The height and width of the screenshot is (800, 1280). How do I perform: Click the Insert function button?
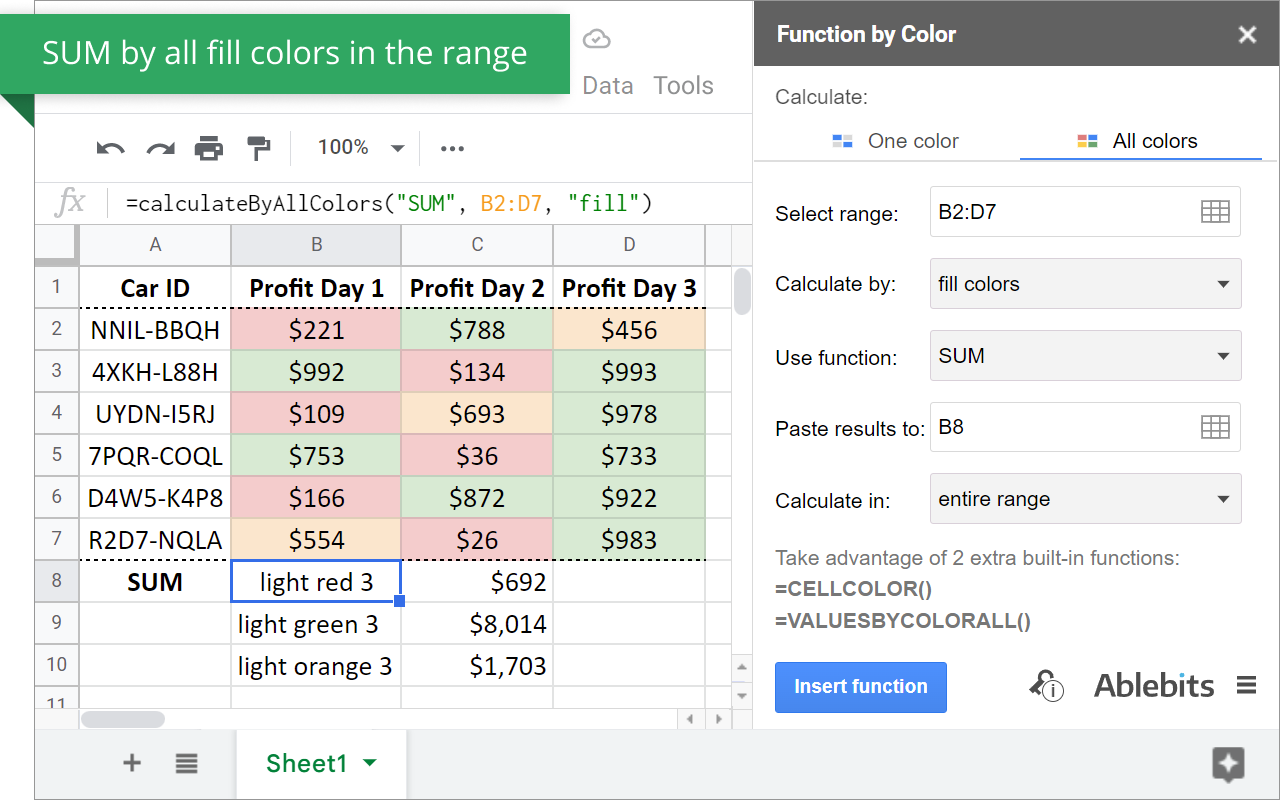860,687
